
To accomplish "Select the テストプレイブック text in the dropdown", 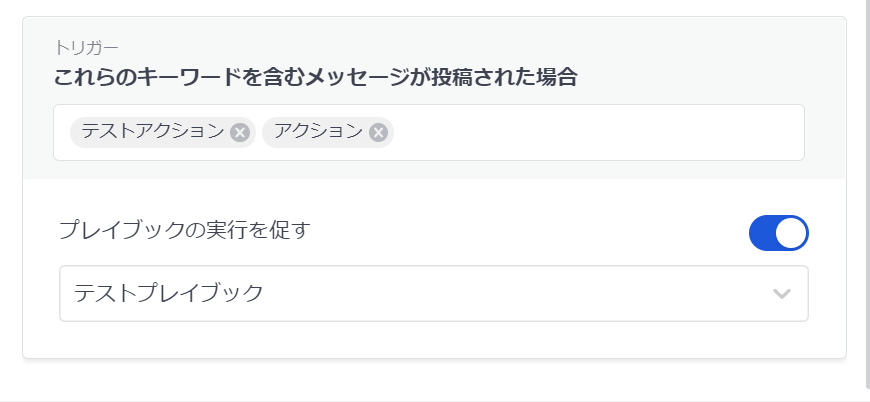I will click(x=169, y=293).
